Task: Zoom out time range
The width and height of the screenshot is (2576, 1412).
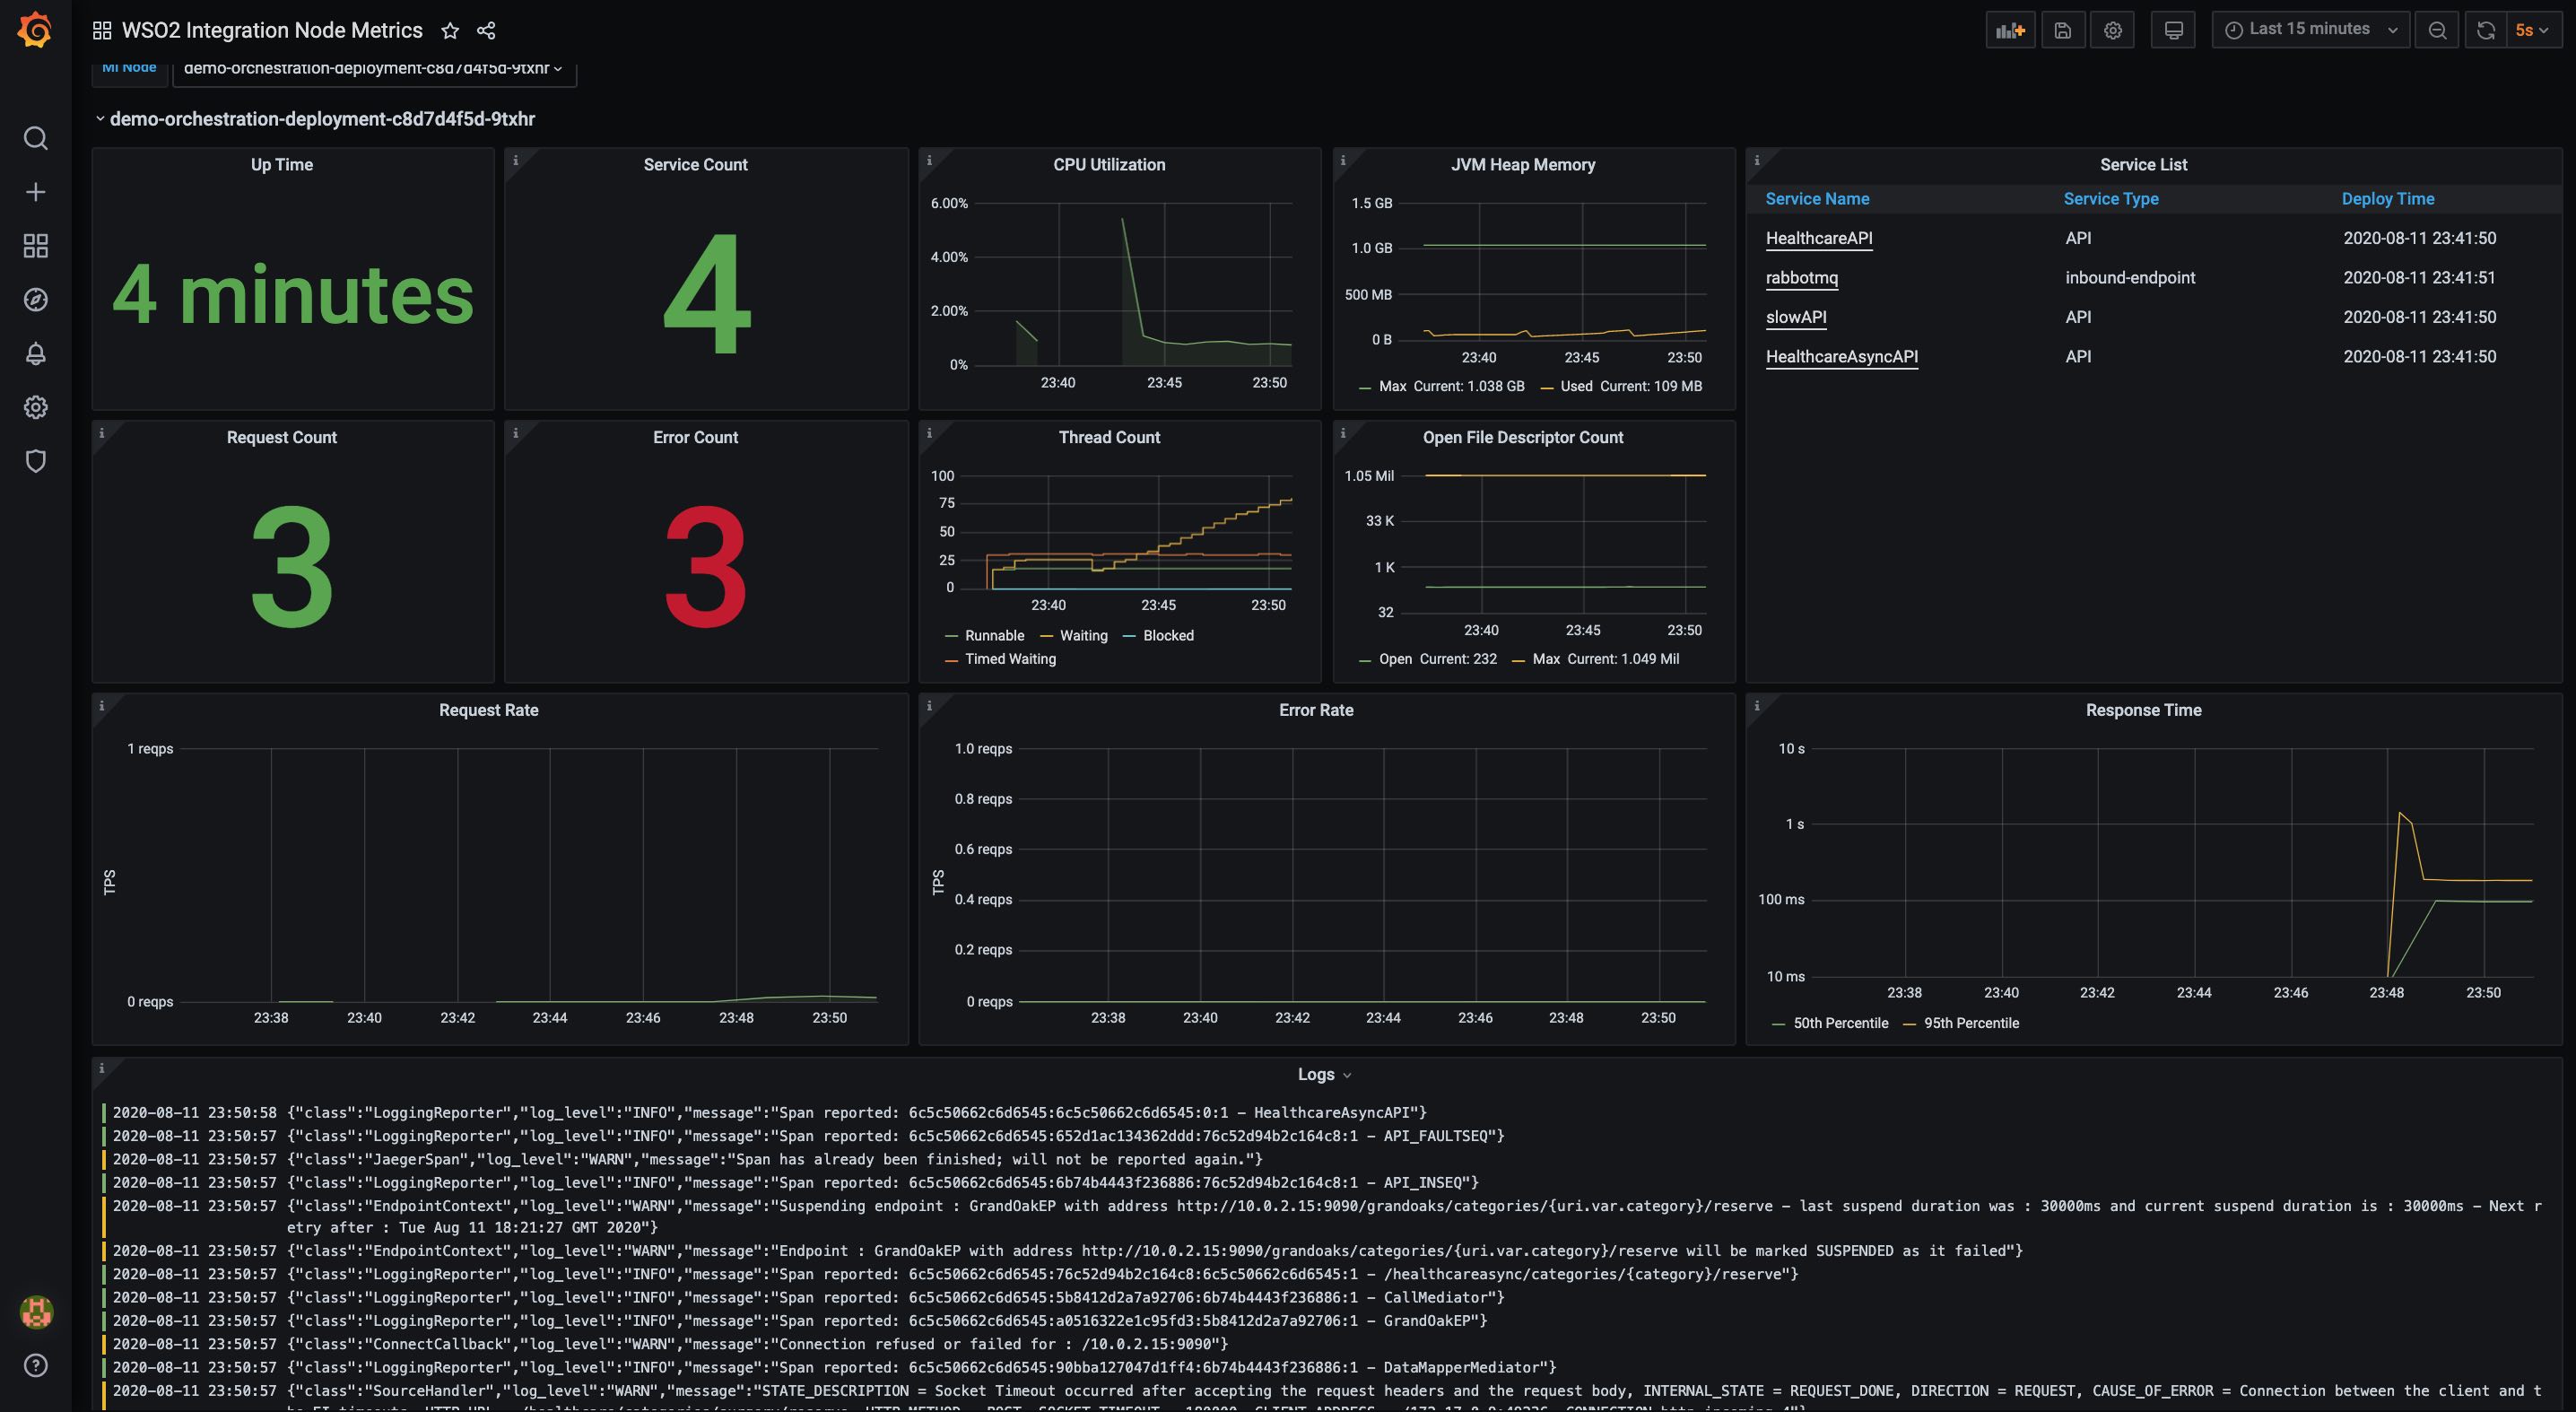Action: (2437, 30)
